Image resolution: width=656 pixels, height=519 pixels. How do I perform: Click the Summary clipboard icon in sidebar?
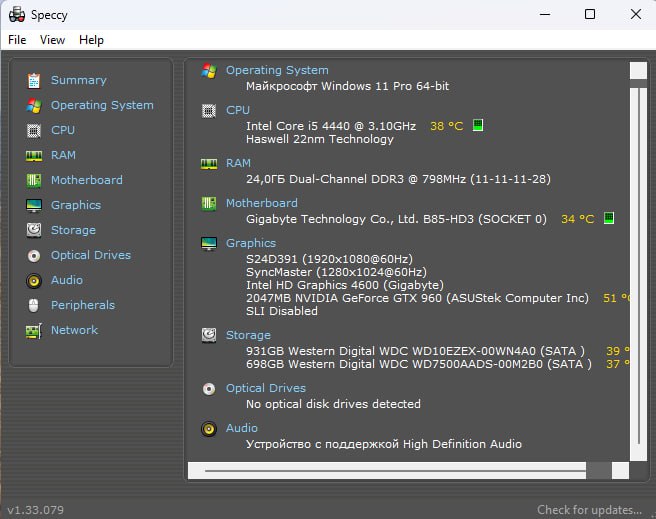[34, 80]
